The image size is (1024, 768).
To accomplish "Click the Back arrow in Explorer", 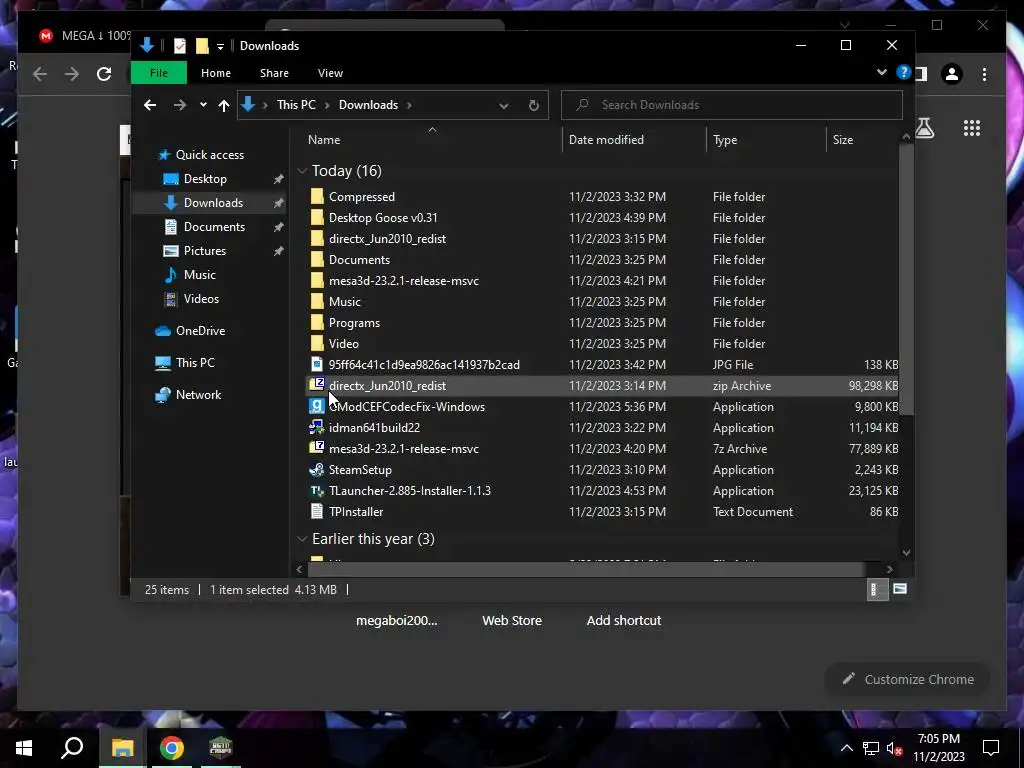I will (150, 105).
